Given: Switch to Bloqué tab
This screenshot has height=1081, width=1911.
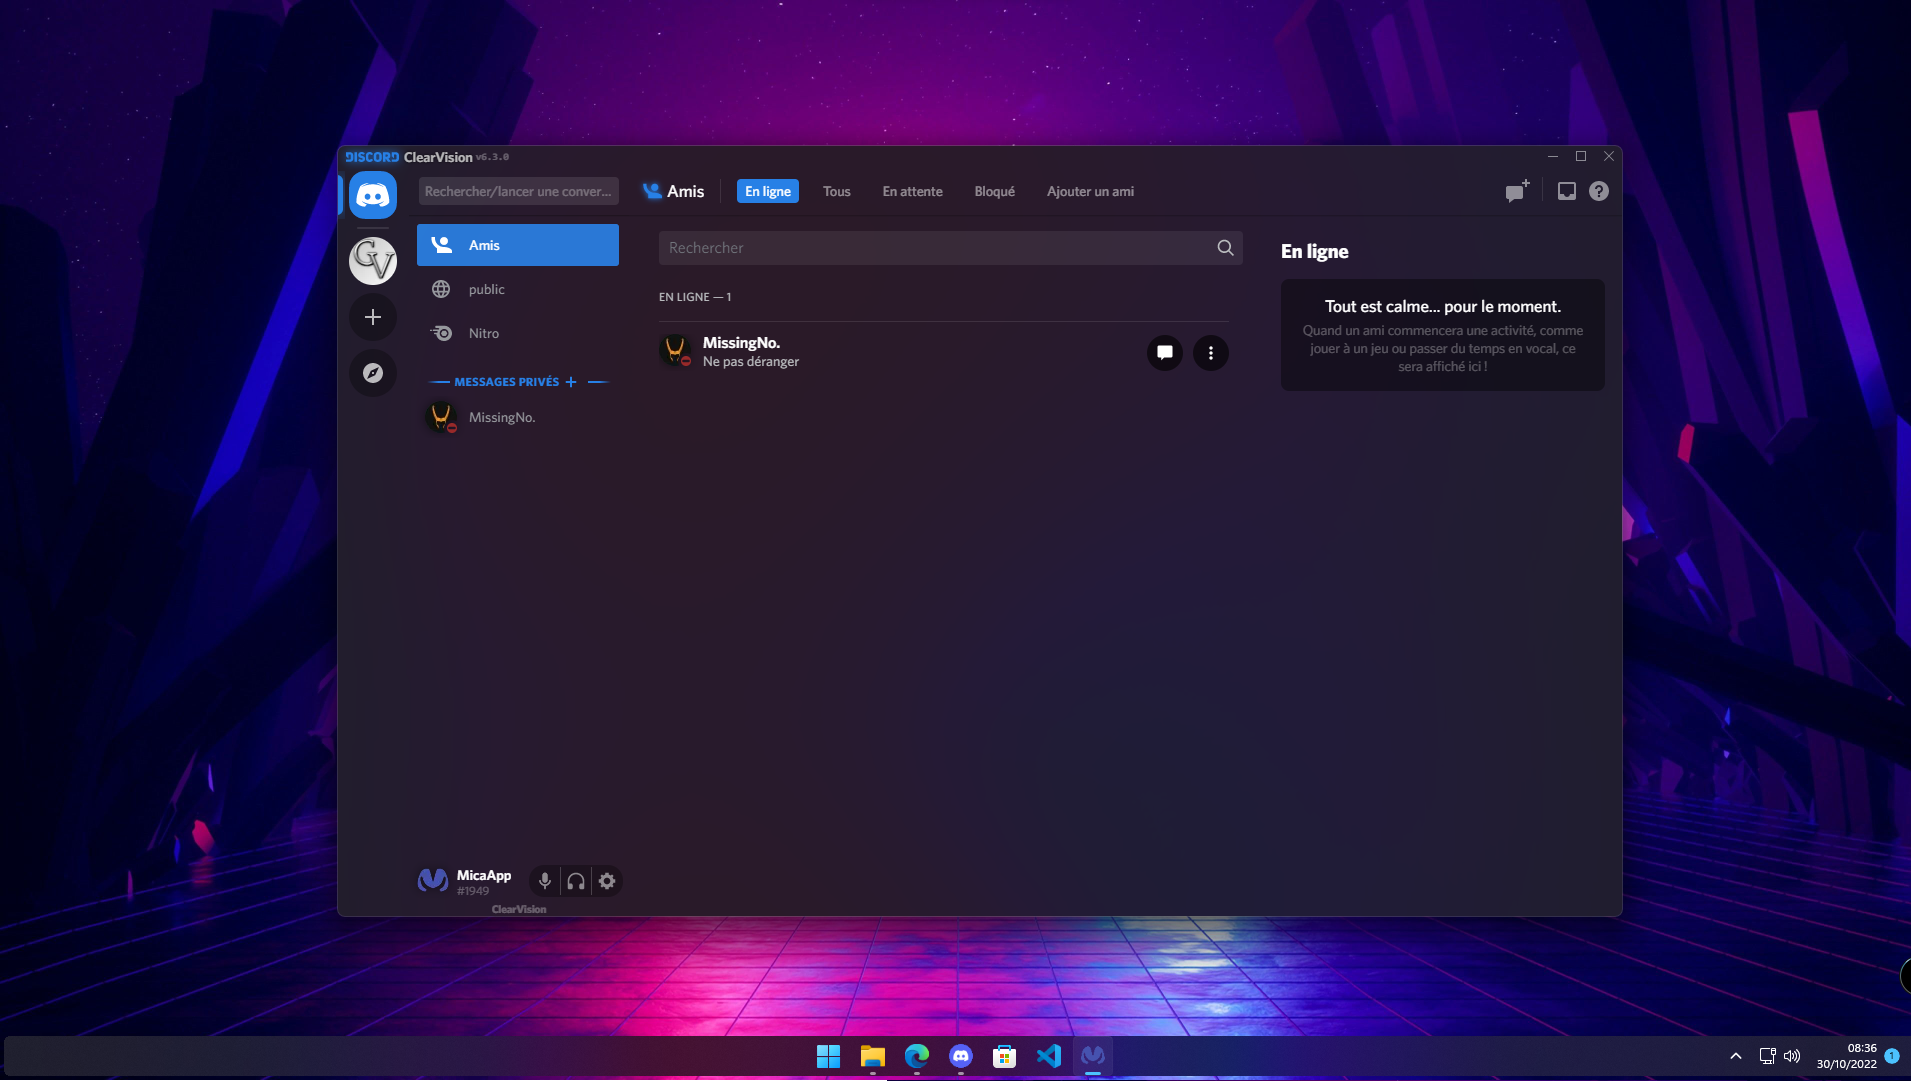Looking at the screenshot, I should click(995, 191).
